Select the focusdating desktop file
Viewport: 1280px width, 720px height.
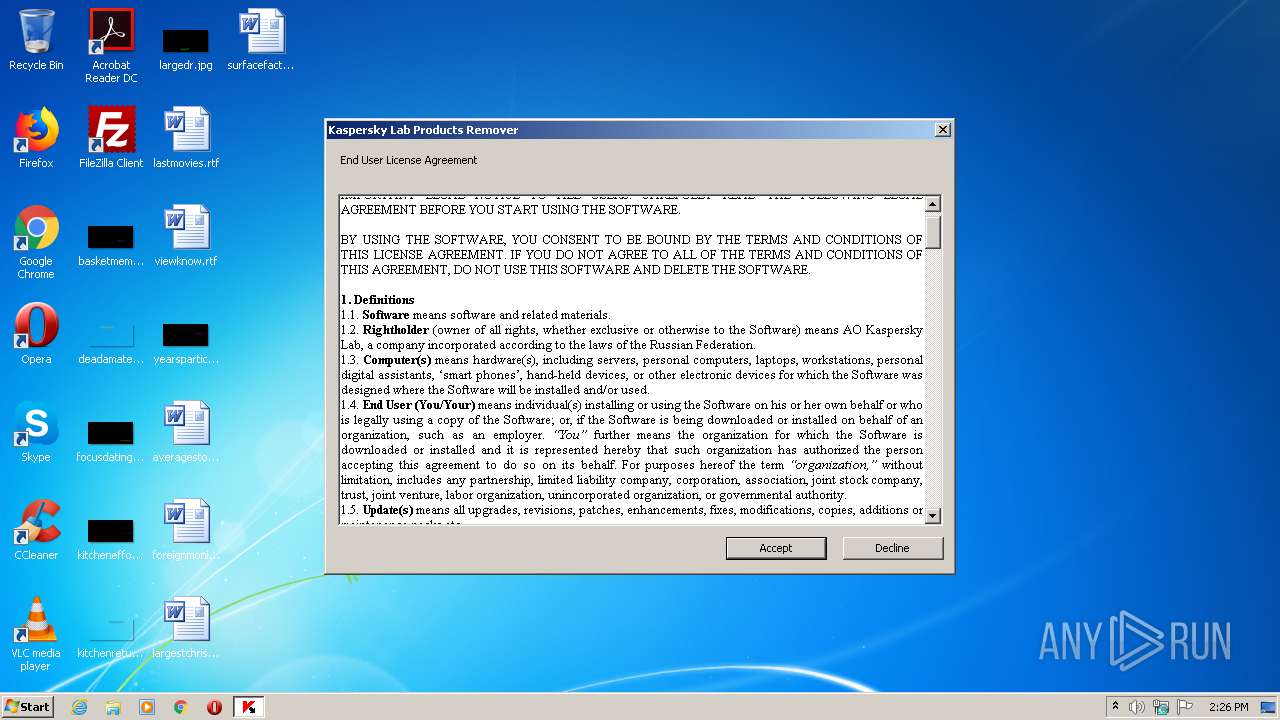click(x=111, y=440)
